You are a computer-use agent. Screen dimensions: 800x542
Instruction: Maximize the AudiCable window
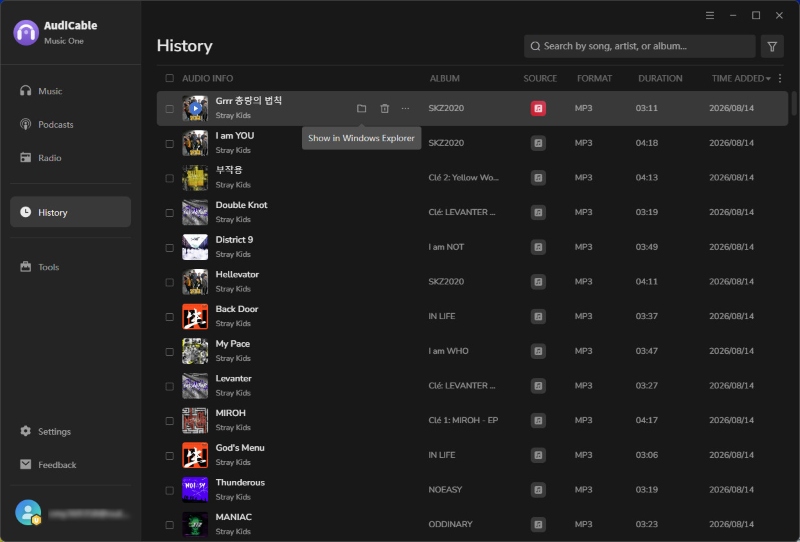point(756,15)
